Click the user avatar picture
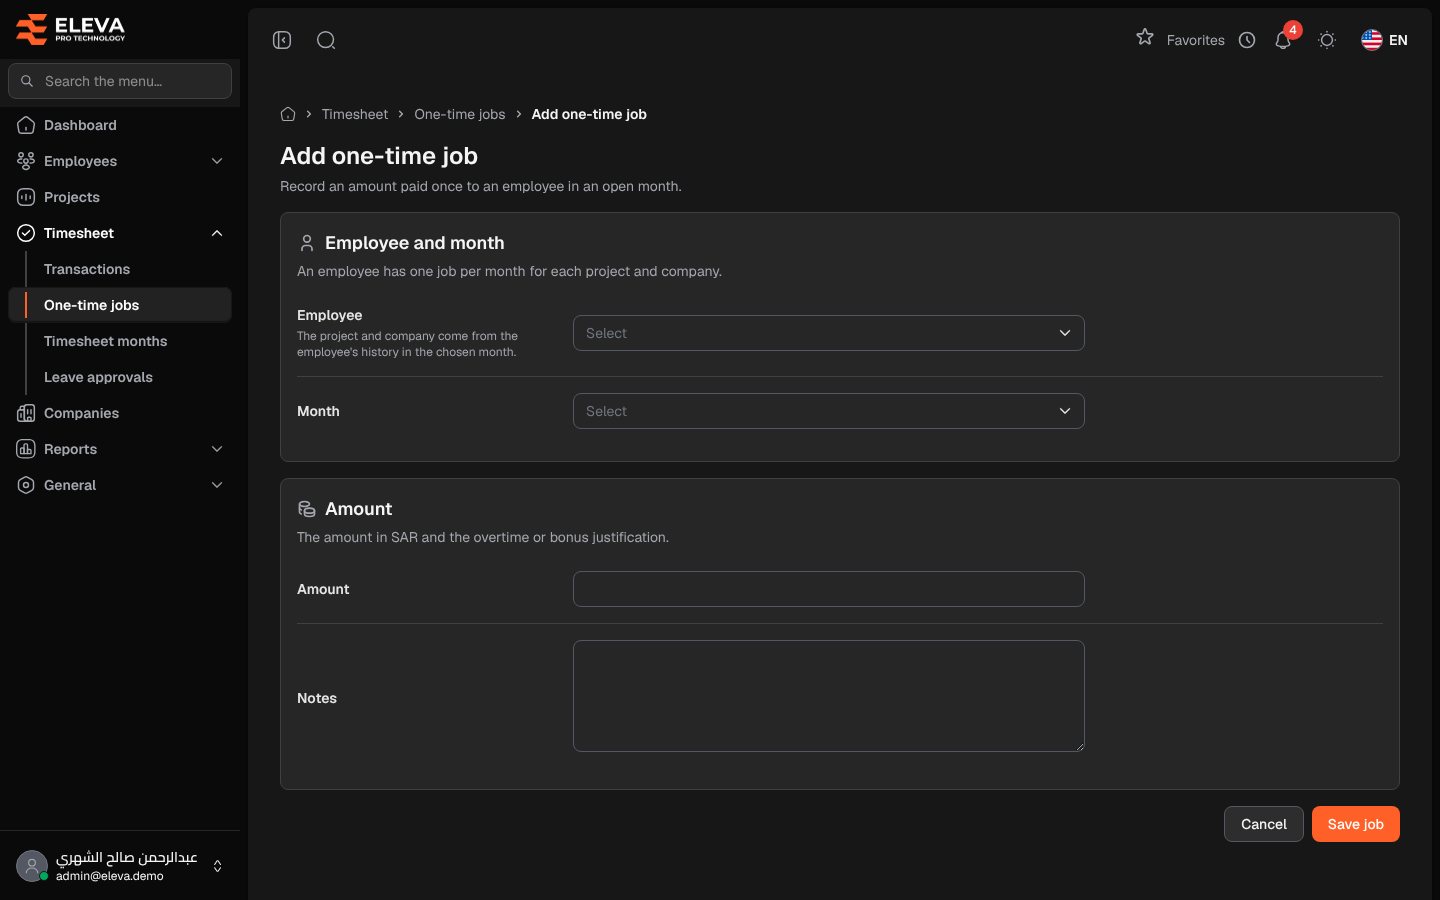This screenshot has height=900, width=1440. click(32, 866)
